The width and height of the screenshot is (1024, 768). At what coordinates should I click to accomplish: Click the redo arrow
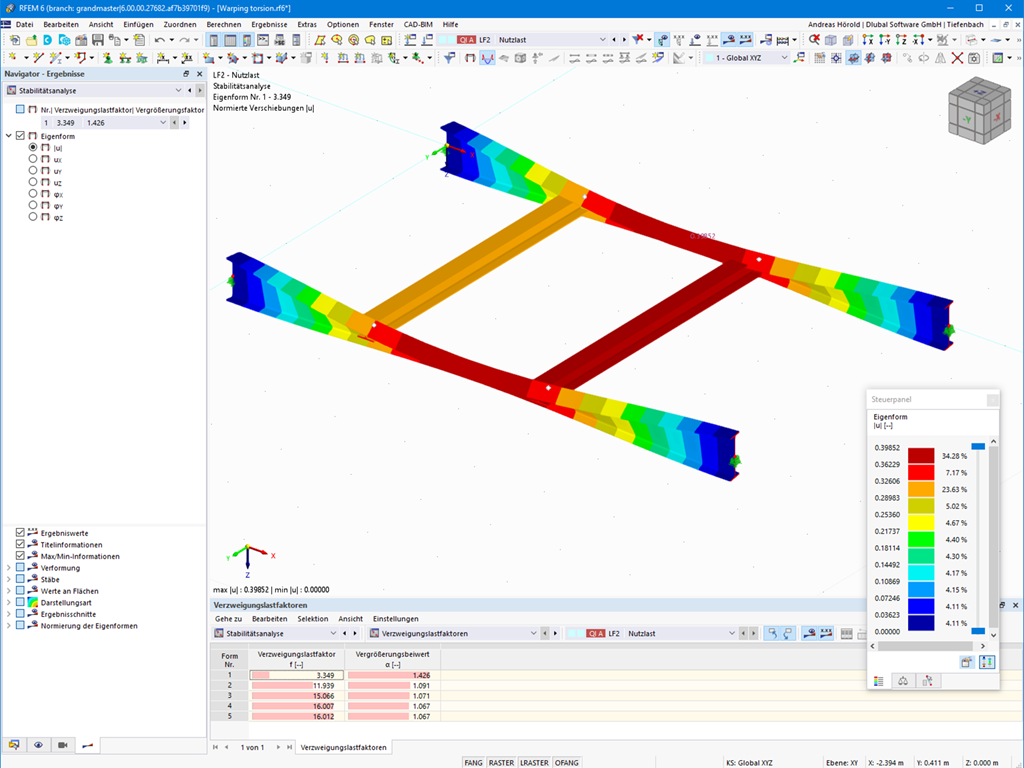[184, 40]
